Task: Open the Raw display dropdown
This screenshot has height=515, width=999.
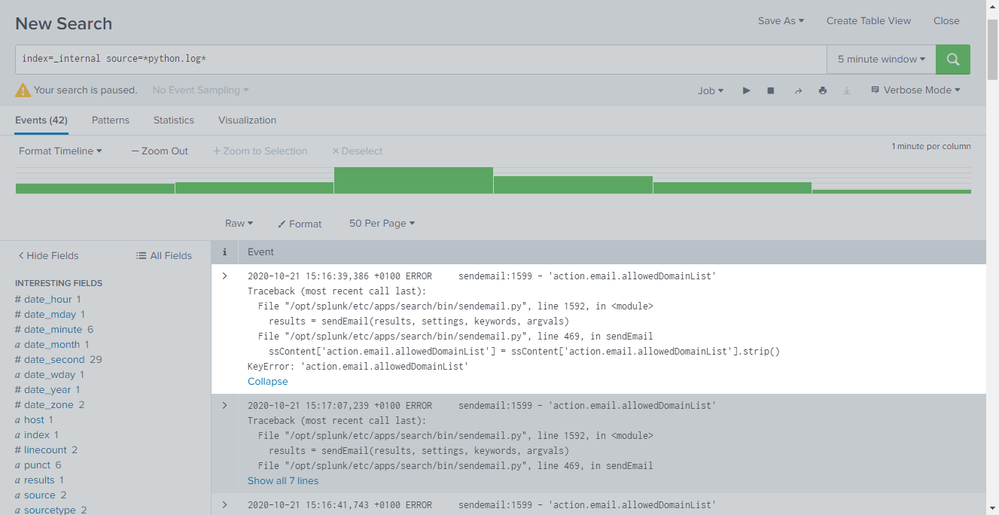Action: click(x=239, y=224)
